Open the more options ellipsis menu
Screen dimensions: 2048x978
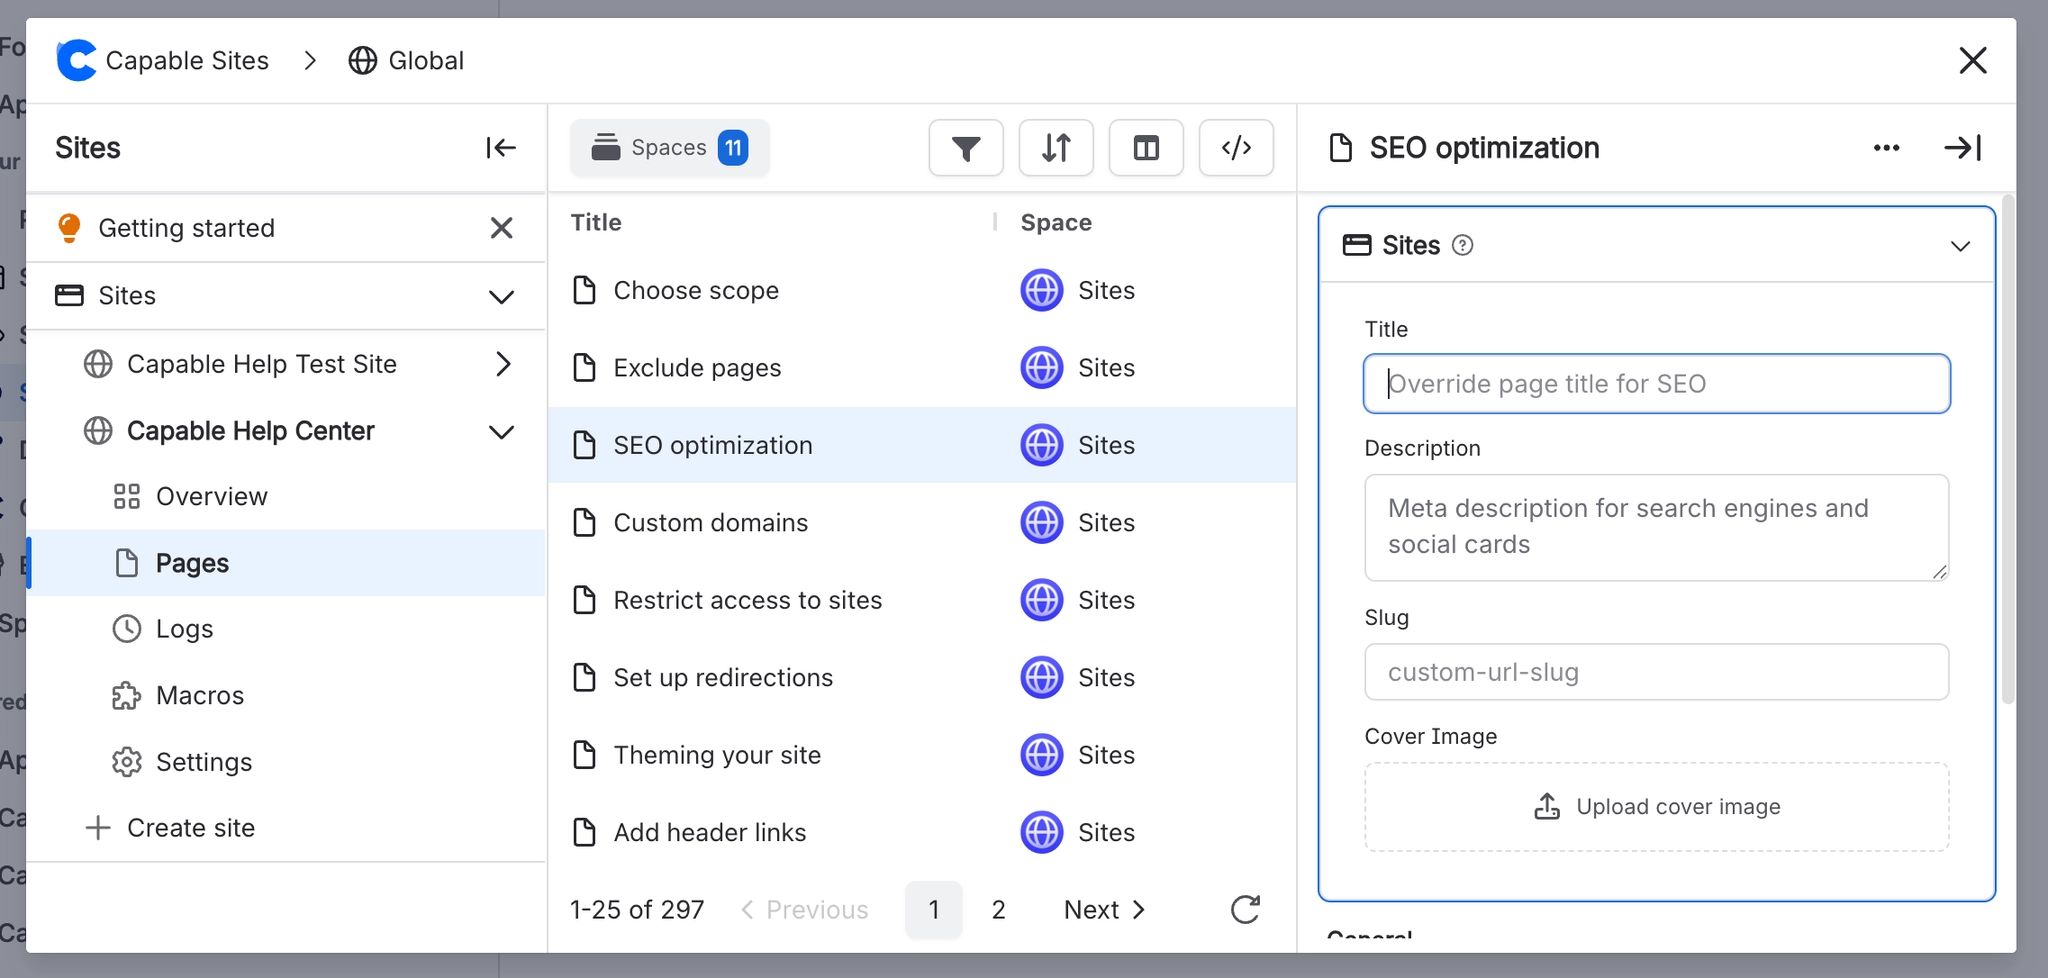click(1886, 148)
